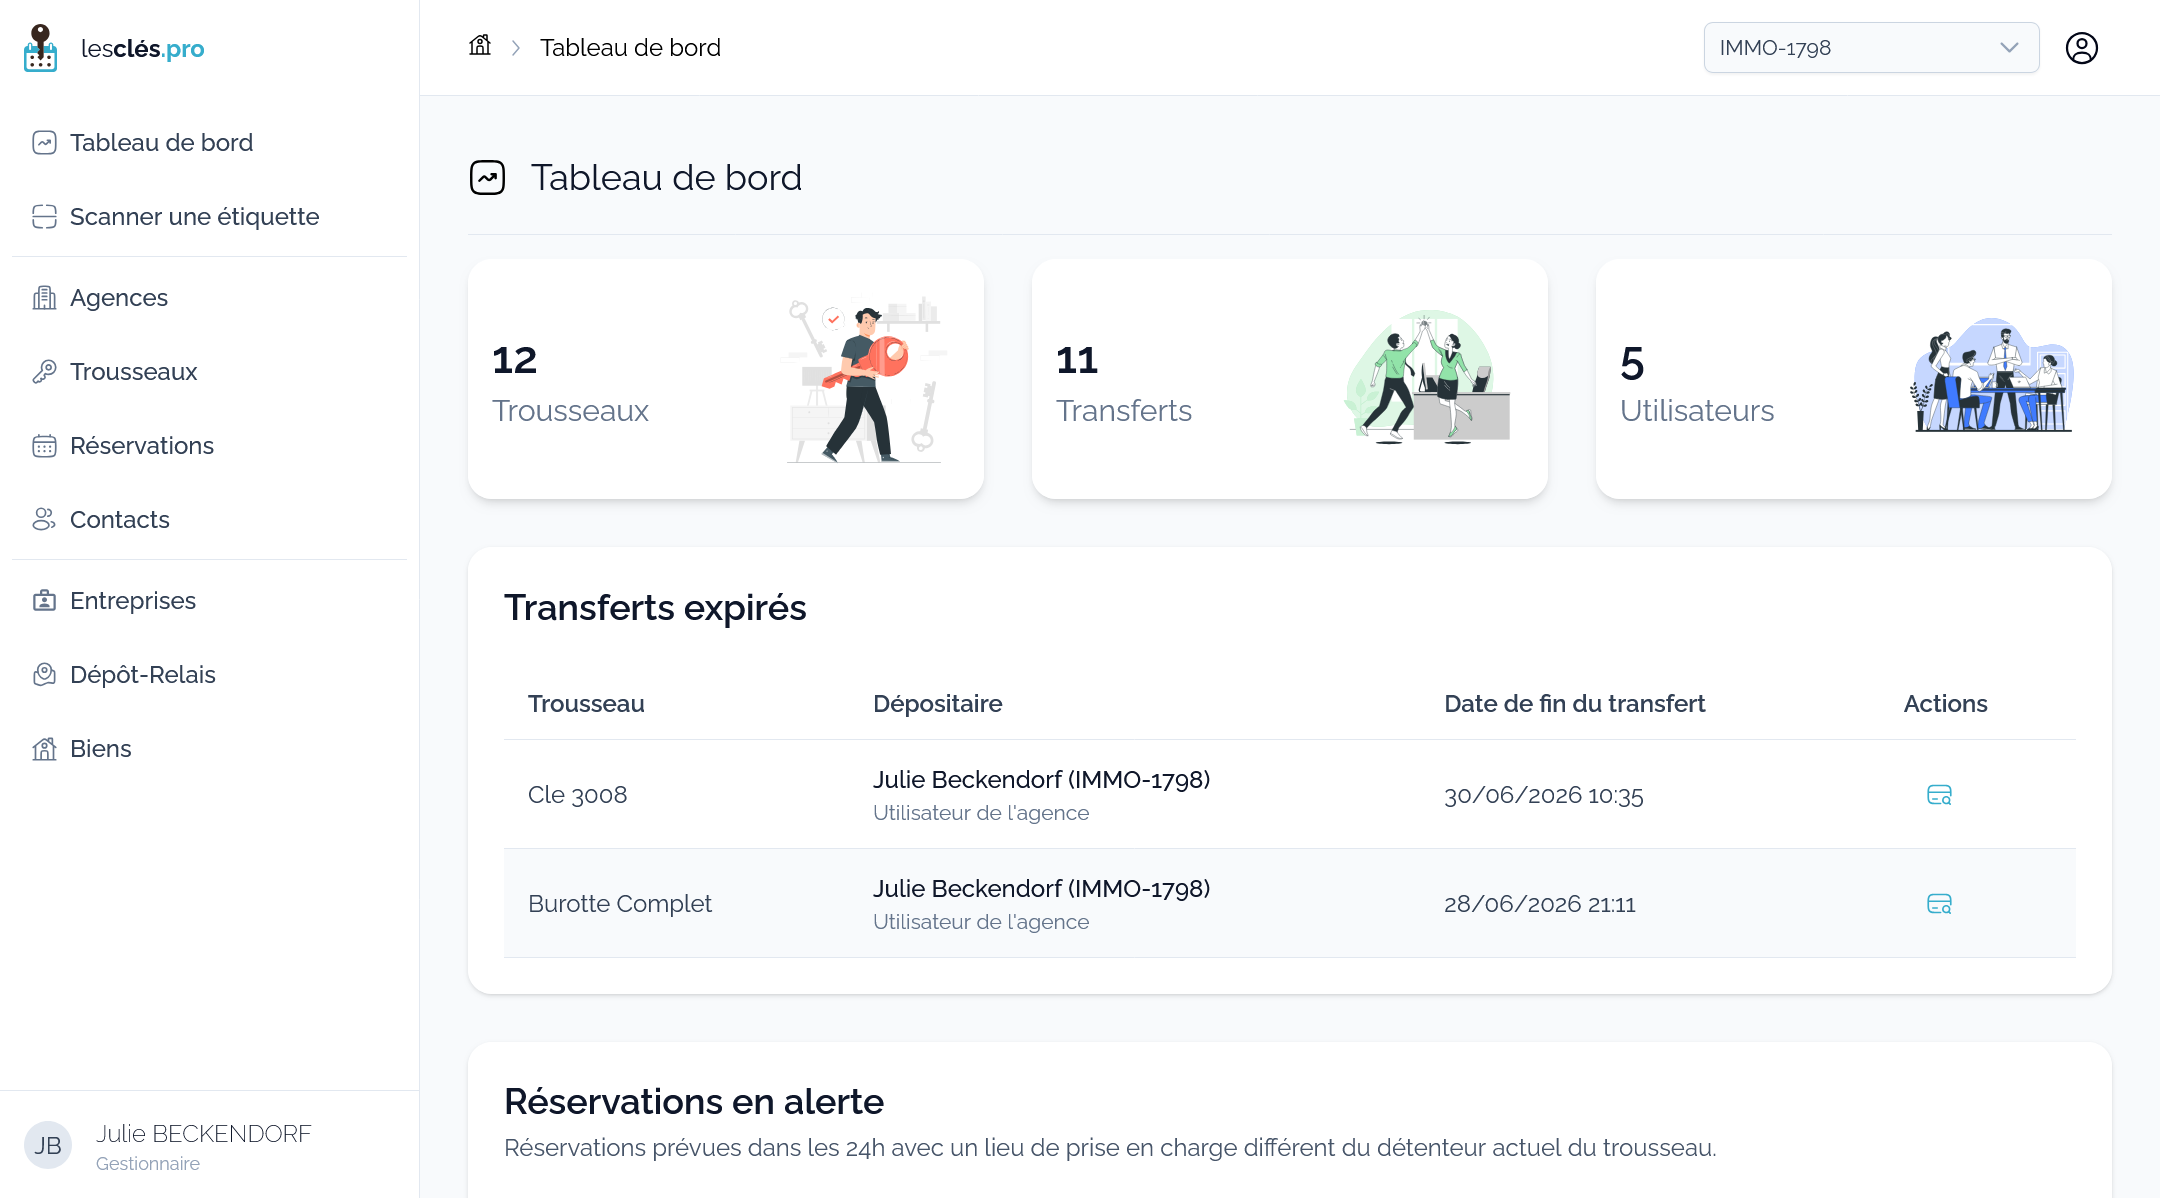
Task: Click Julie BECKENDORF profile name
Action: (x=204, y=1134)
